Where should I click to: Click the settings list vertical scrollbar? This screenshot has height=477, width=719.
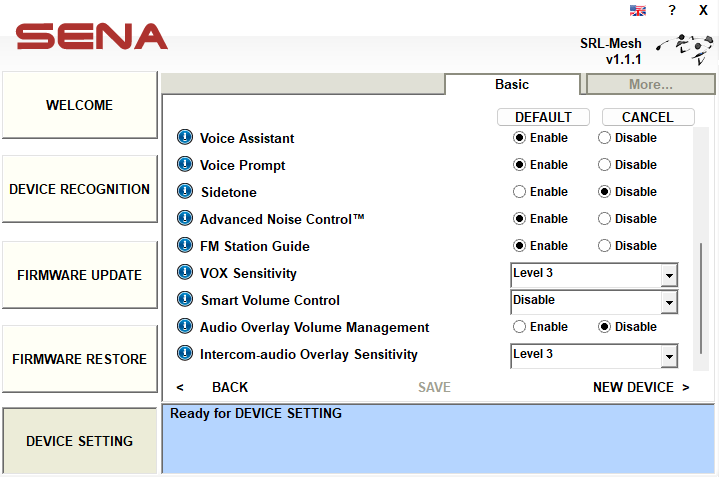coord(701,300)
